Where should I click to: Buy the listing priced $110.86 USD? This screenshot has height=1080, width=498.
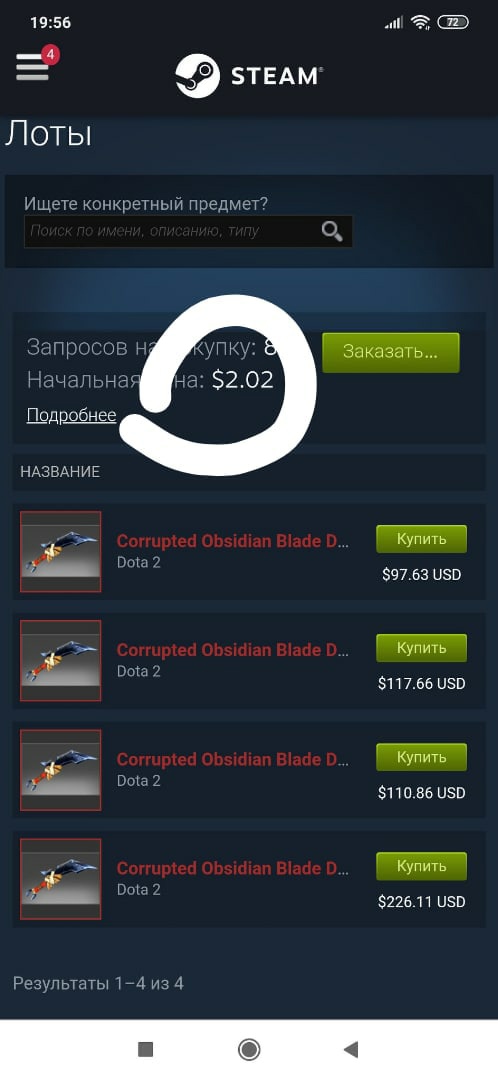[422, 757]
